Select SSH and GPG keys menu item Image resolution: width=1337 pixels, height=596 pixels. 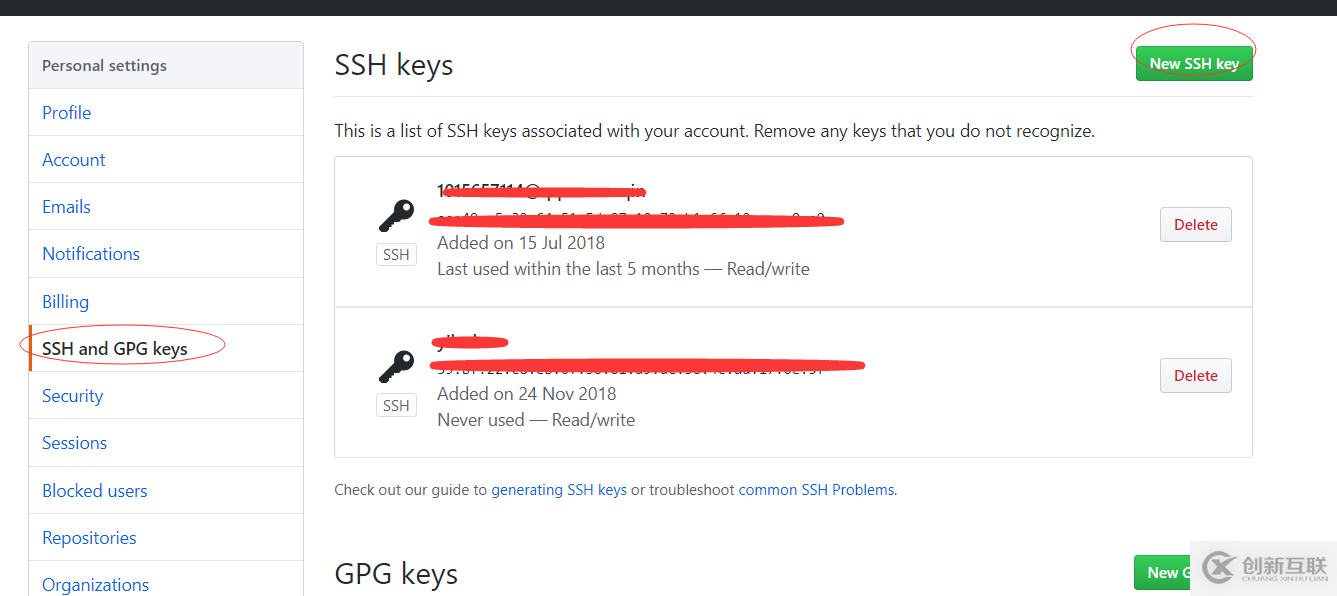tap(115, 349)
